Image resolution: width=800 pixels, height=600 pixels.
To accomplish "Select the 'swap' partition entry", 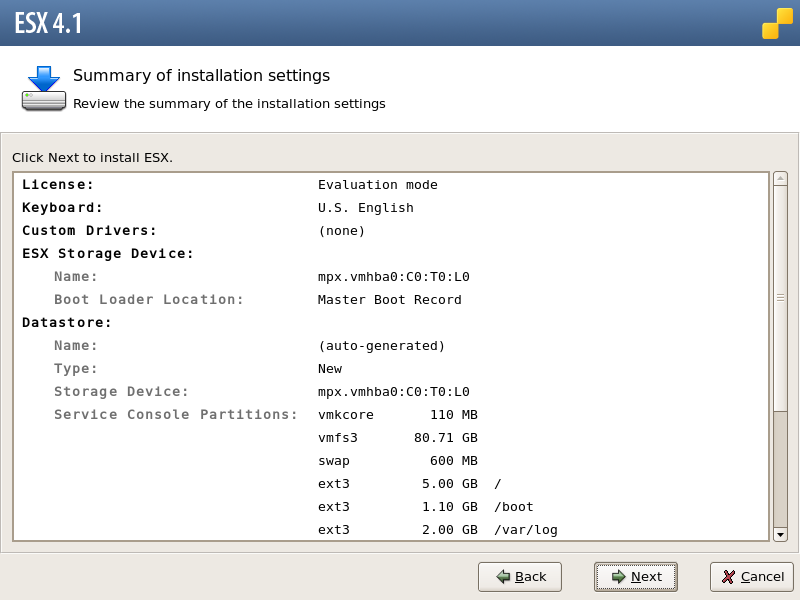I will 334,461.
